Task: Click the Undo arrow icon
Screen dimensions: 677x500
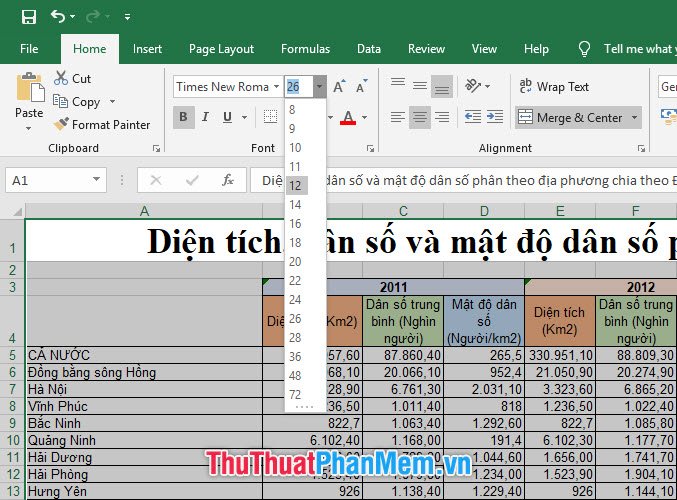Action: click(57, 16)
